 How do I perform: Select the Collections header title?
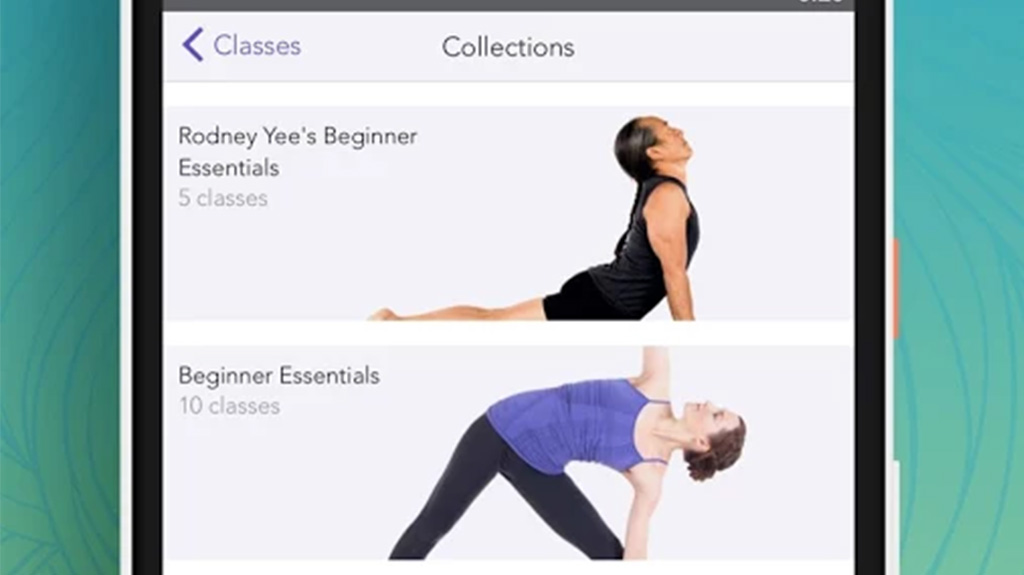pos(508,47)
